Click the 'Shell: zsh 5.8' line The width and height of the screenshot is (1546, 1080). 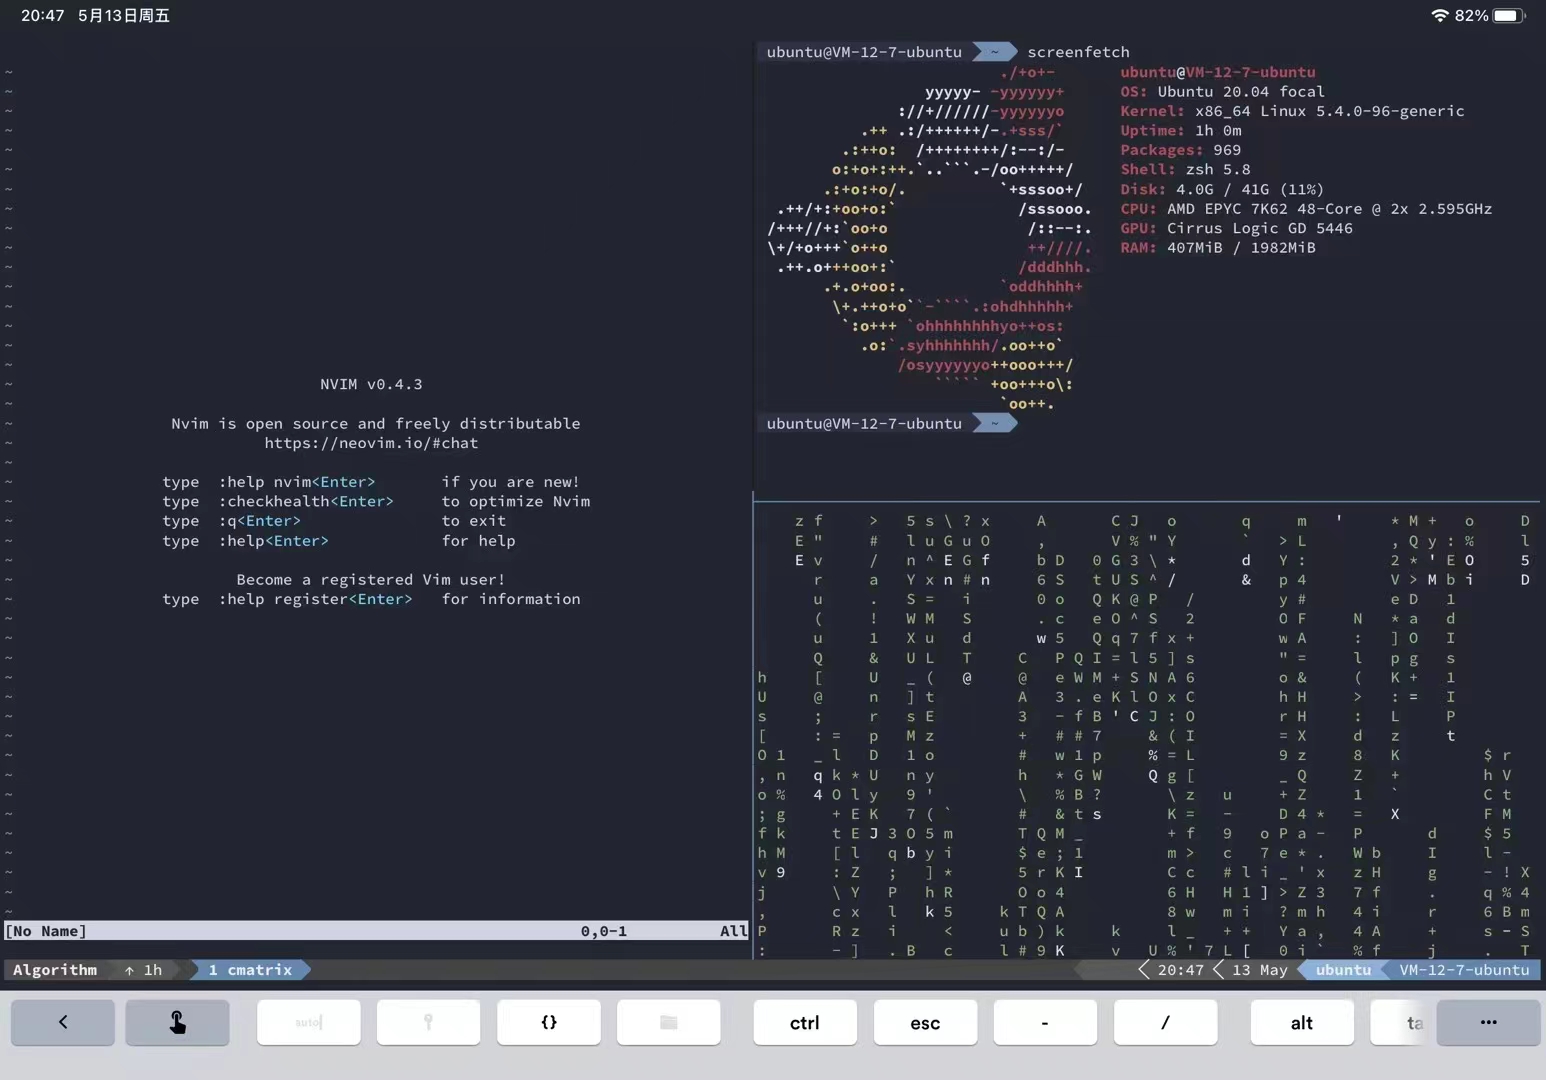pyautogui.click(x=1185, y=169)
